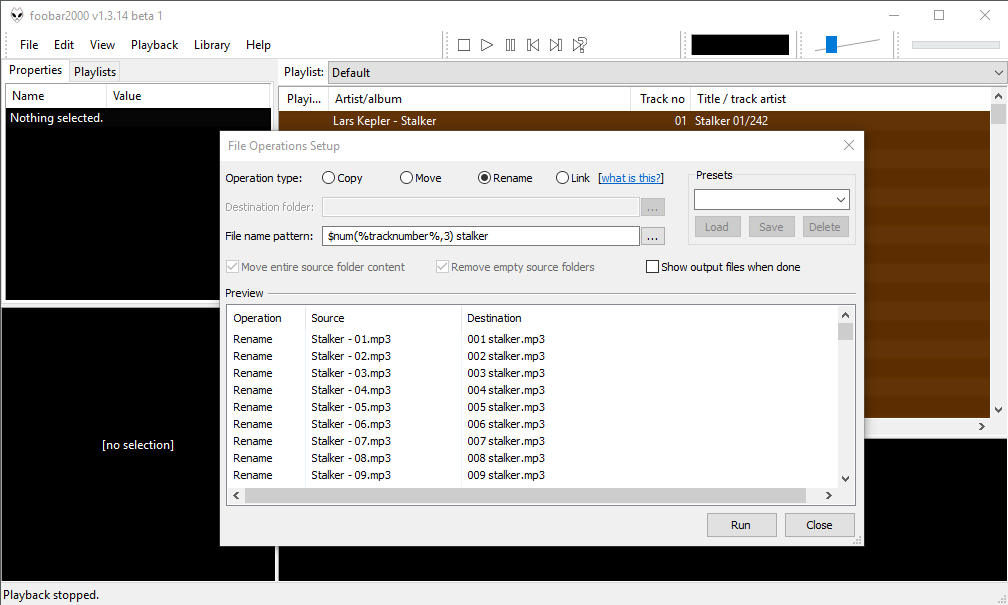This screenshot has height=605, width=1008.
Task: Expand the Playlist Default dropdown
Action: 998,73
